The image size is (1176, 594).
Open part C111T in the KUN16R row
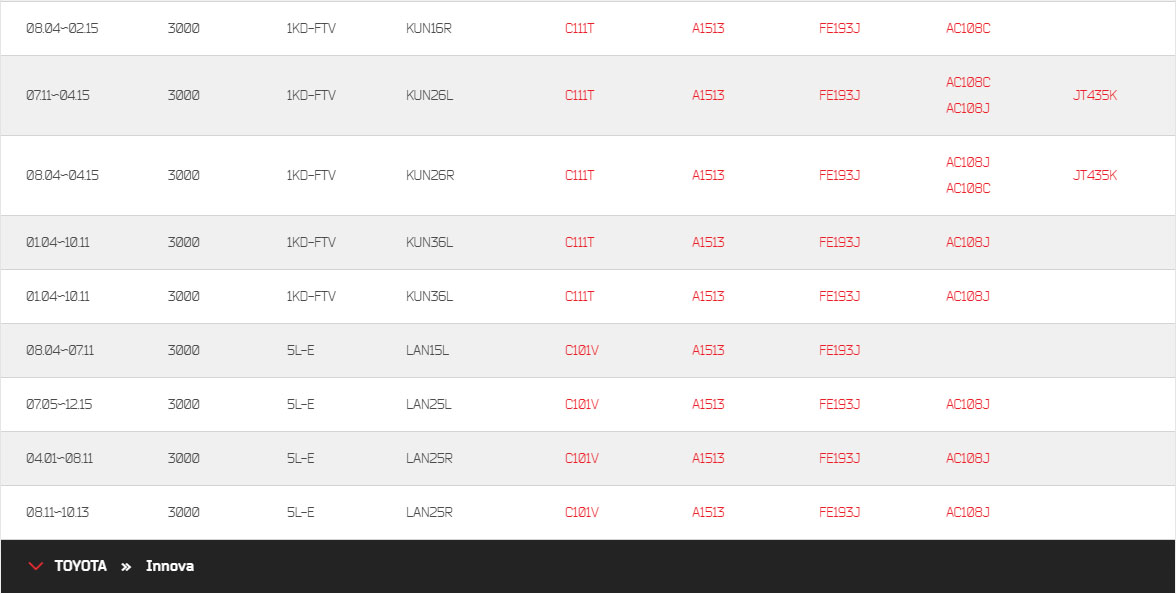click(580, 28)
